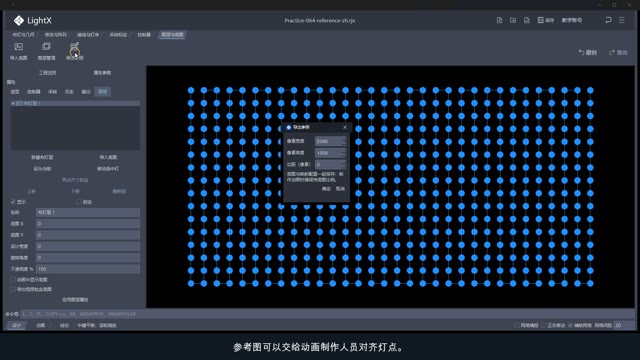Toggle the 网格捕捉 grid snap checkbox
This screenshot has width=640, height=360.
(x=517, y=325)
